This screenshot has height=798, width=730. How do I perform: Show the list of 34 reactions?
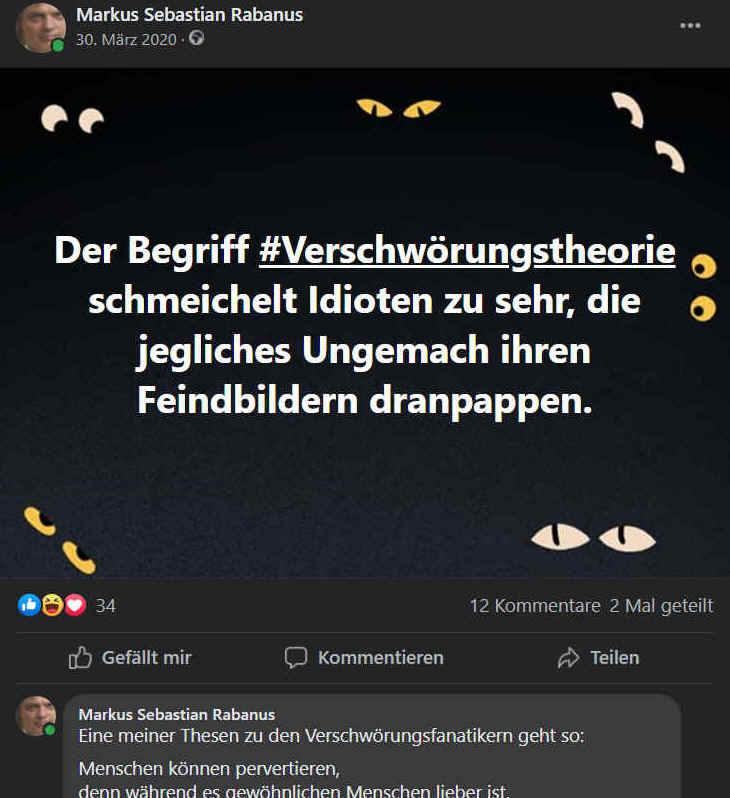click(105, 606)
